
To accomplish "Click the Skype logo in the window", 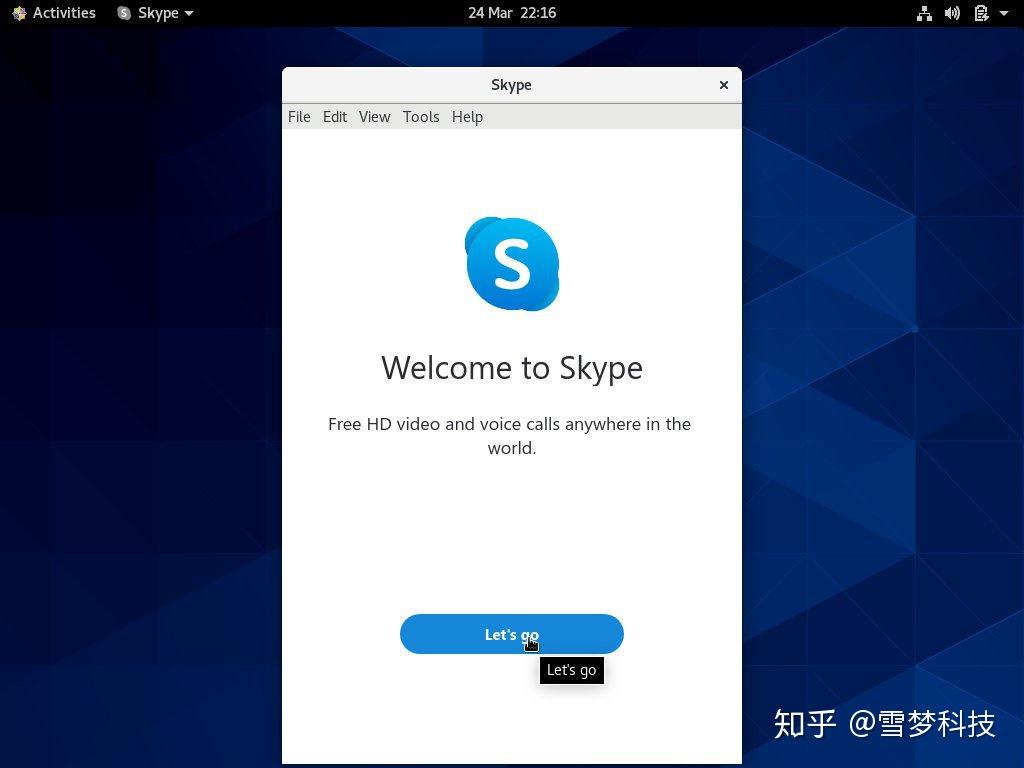I will pos(511,263).
